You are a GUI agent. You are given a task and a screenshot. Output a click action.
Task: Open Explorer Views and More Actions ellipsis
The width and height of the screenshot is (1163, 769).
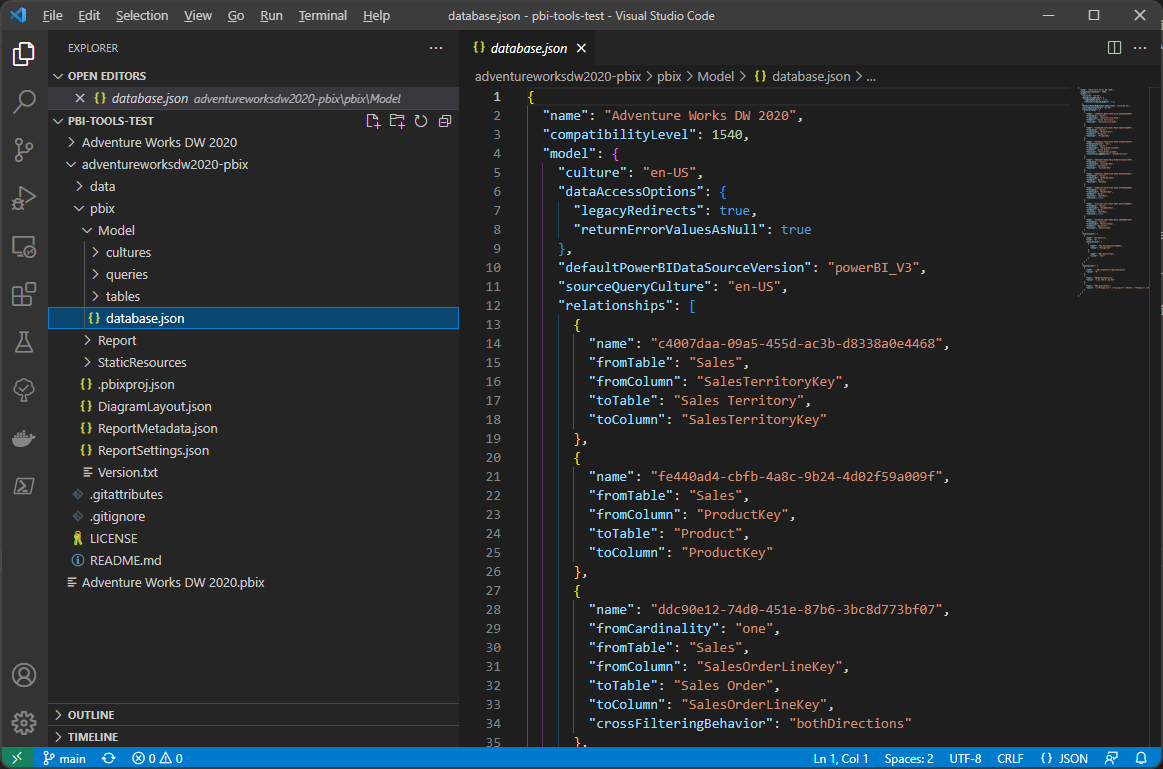coord(436,48)
